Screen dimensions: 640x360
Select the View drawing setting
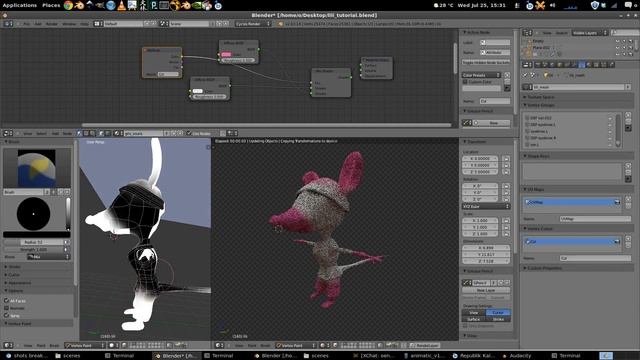click(x=474, y=313)
